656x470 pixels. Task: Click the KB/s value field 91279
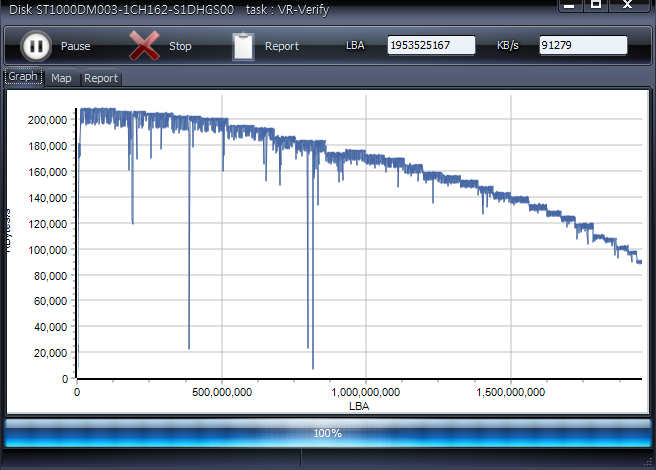point(583,45)
